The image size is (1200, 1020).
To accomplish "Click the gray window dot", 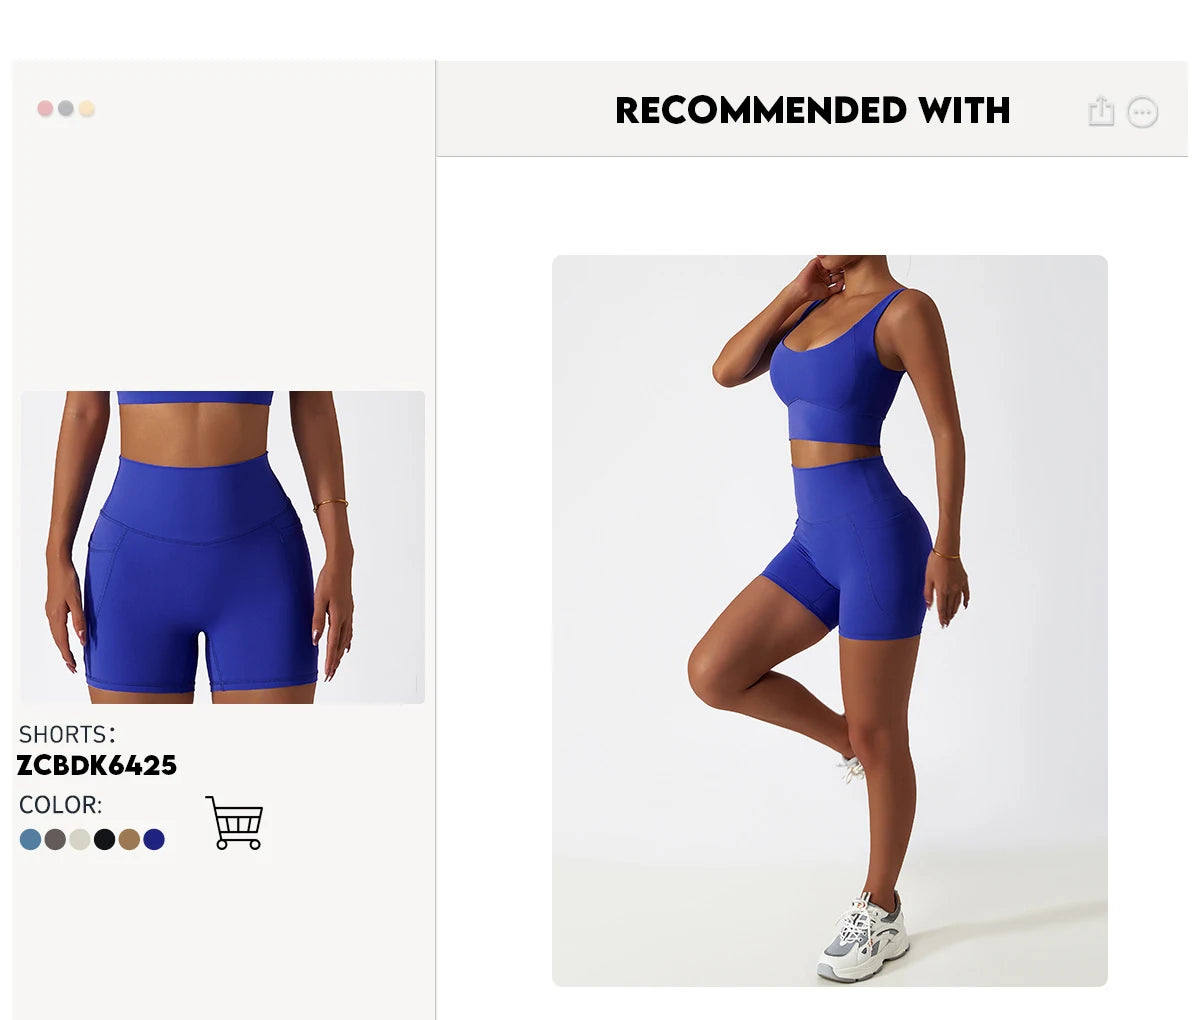I will tap(66, 108).
